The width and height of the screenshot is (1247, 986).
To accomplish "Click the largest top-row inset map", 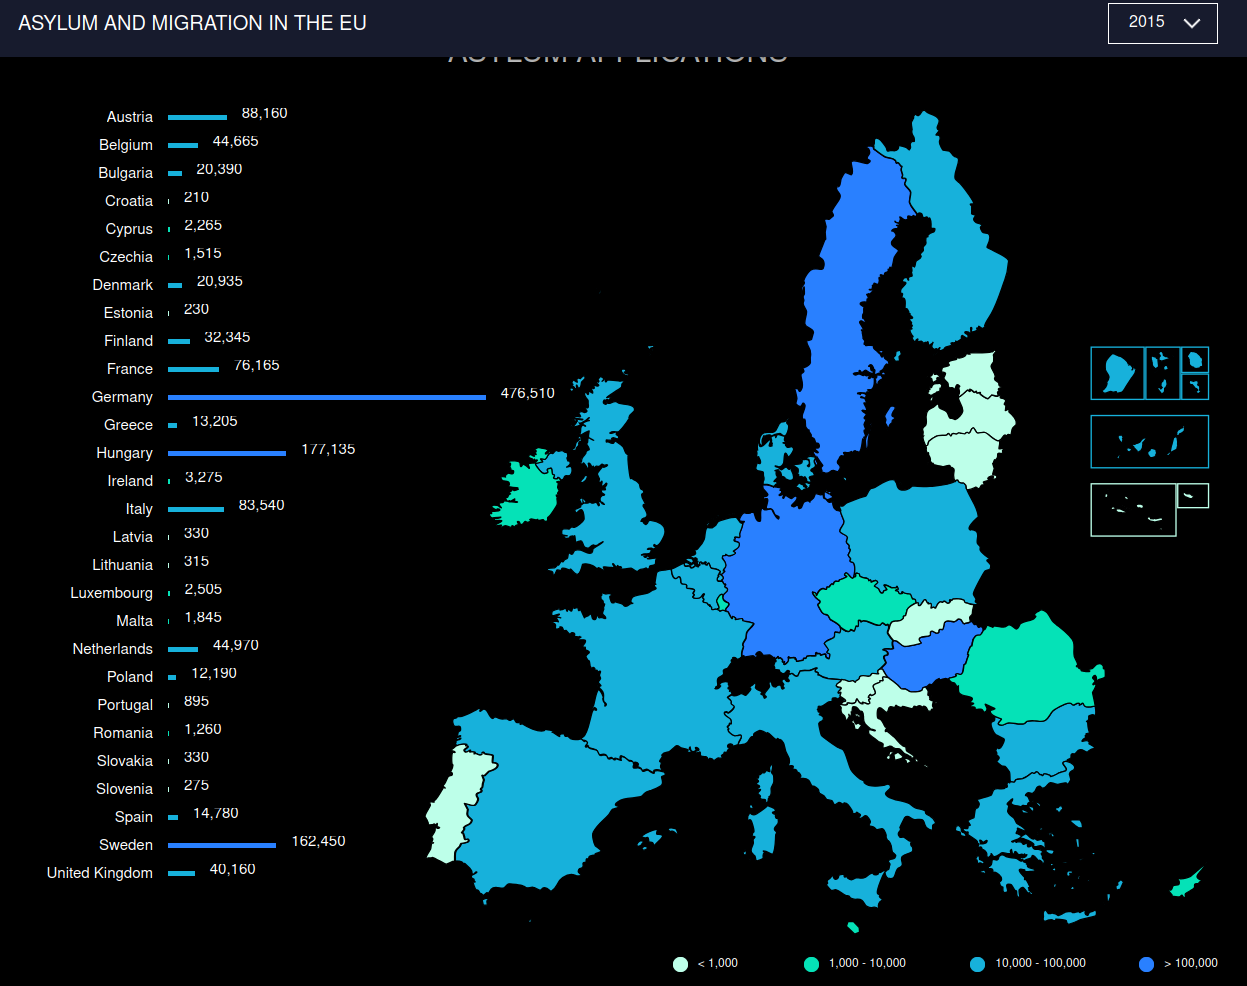I will click(1117, 373).
